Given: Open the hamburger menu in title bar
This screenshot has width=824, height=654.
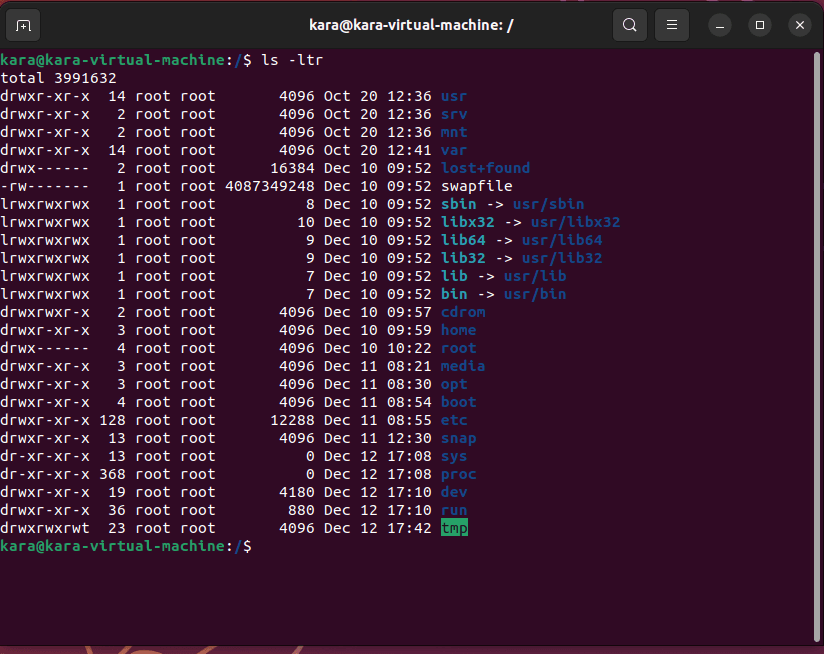Looking at the screenshot, I should [673, 25].
